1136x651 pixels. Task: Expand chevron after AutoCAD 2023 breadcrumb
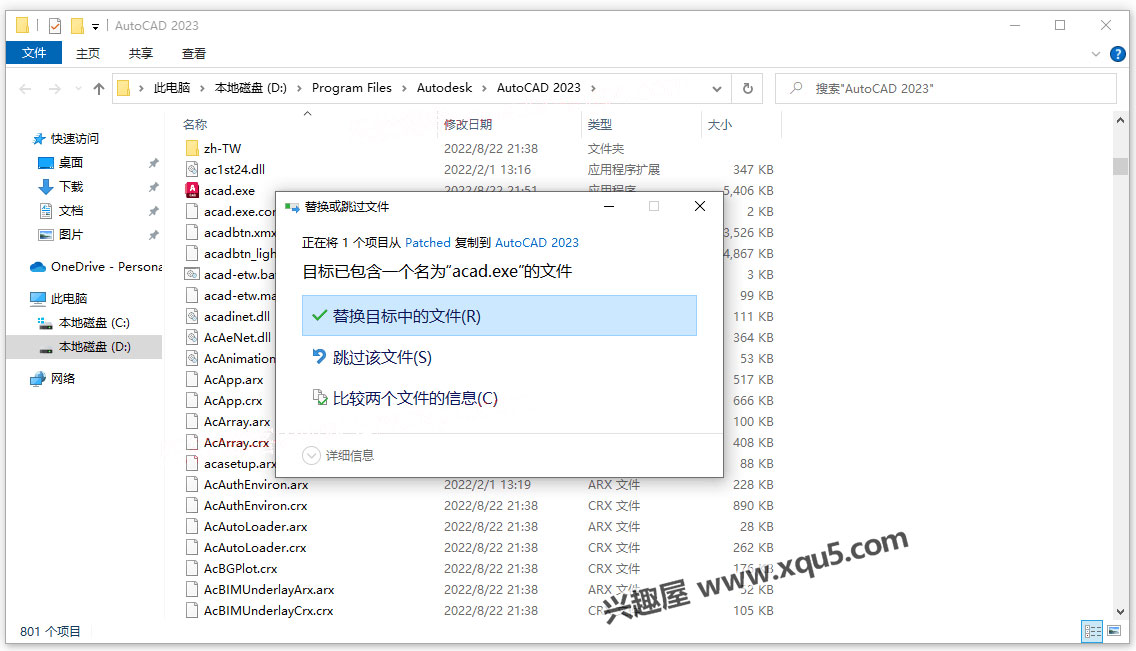tap(593, 88)
